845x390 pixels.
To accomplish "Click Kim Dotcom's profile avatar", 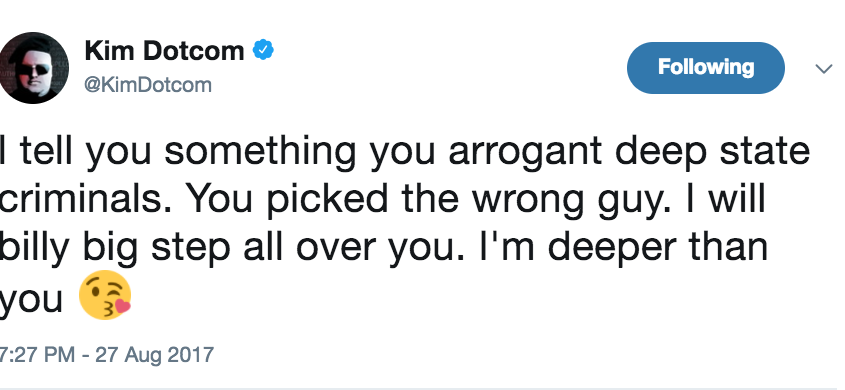I will 34,68.
